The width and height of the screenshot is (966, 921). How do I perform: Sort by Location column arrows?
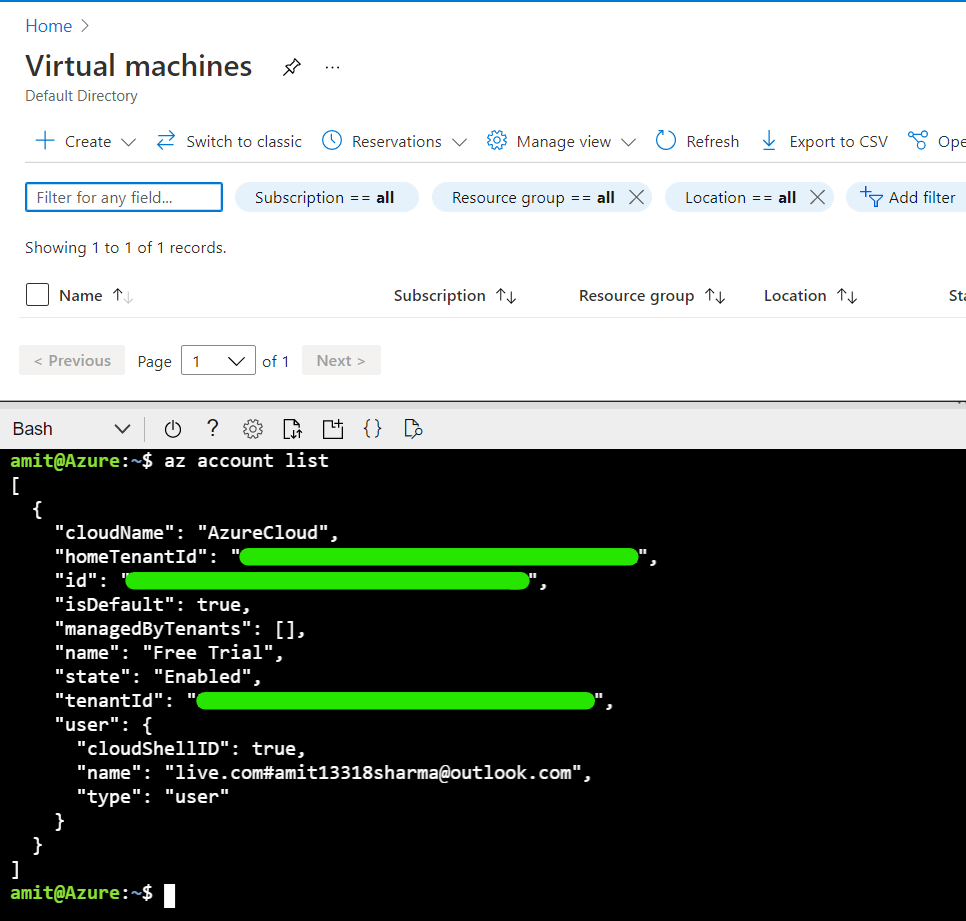tap(846, 296)
